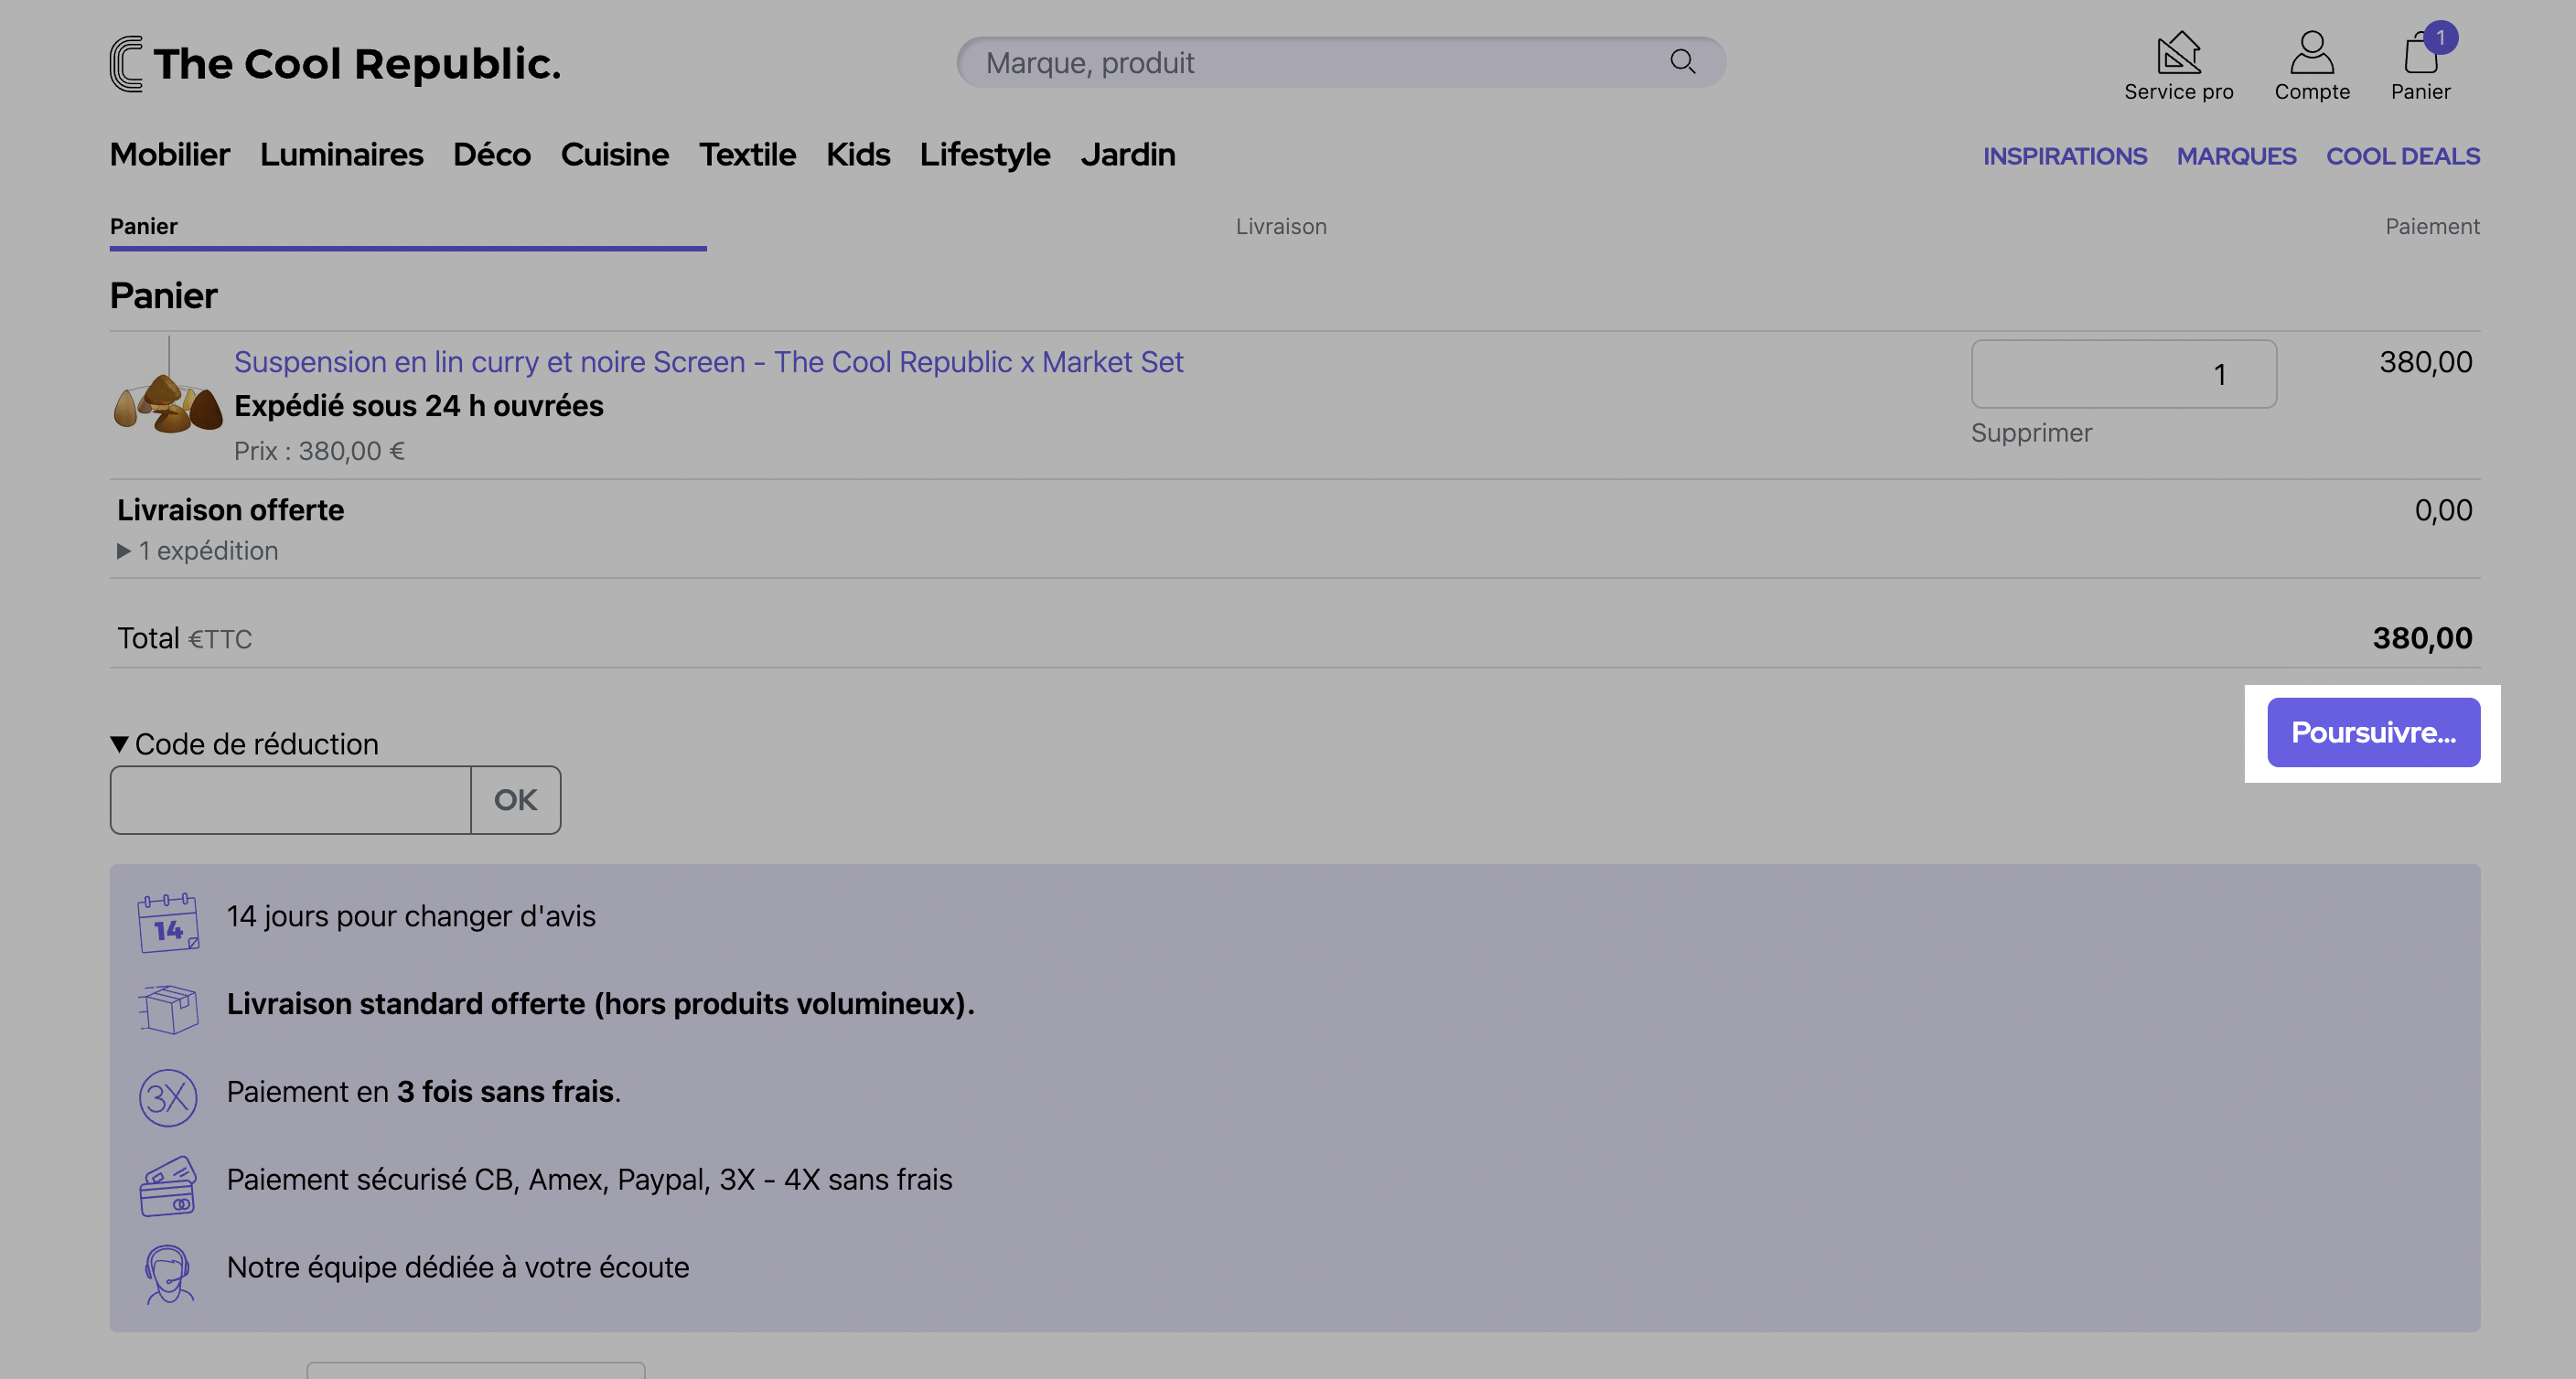Click OK to apply discount code
Screen dimensions: 2576x1379
click(x=515, y=800)
